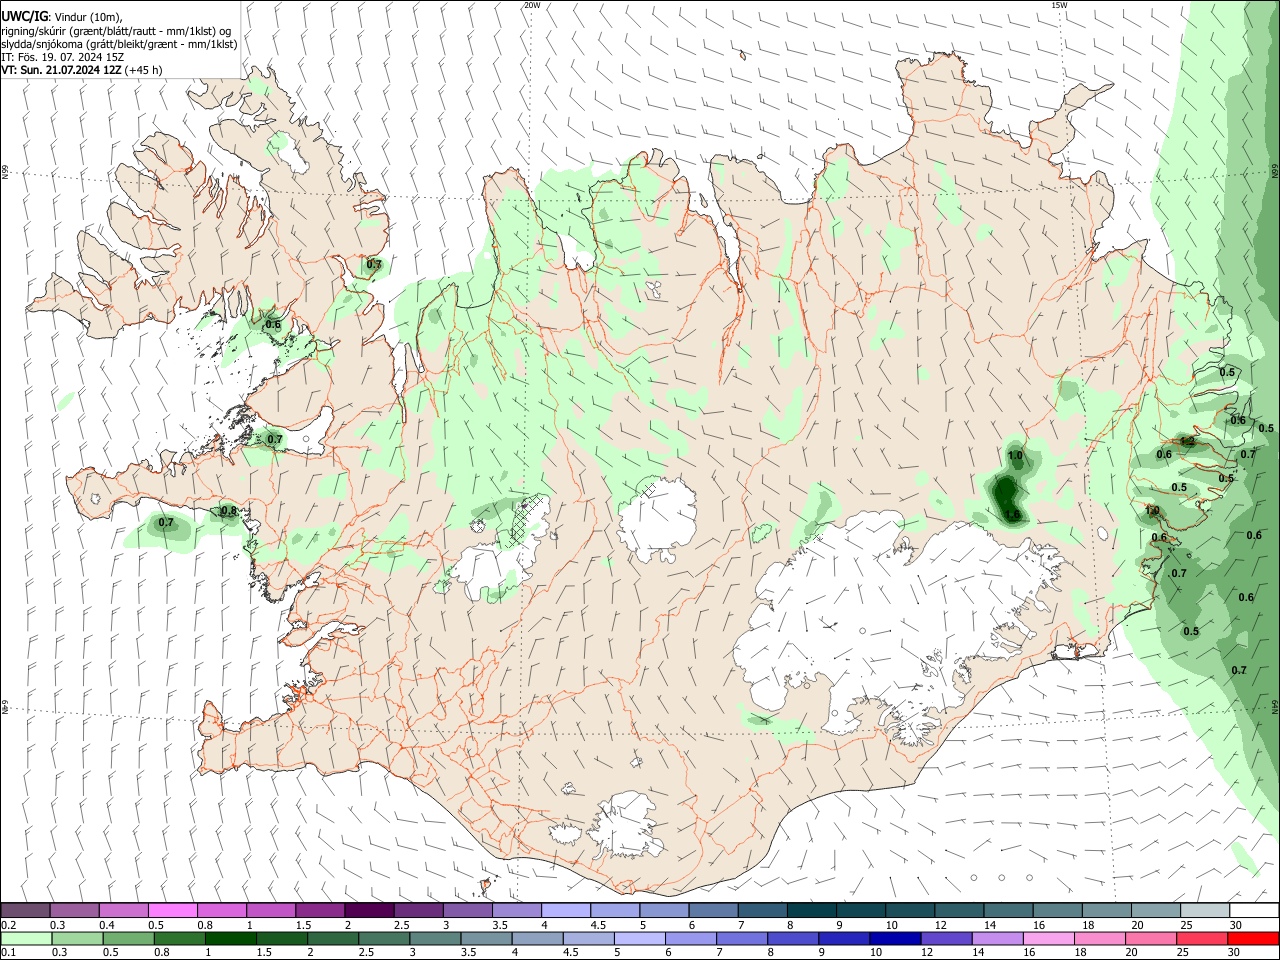Select the 'rigning/skúrir' legend description line
The width and height of the screenshot is (1280, 960).
[x=116, y=31]
